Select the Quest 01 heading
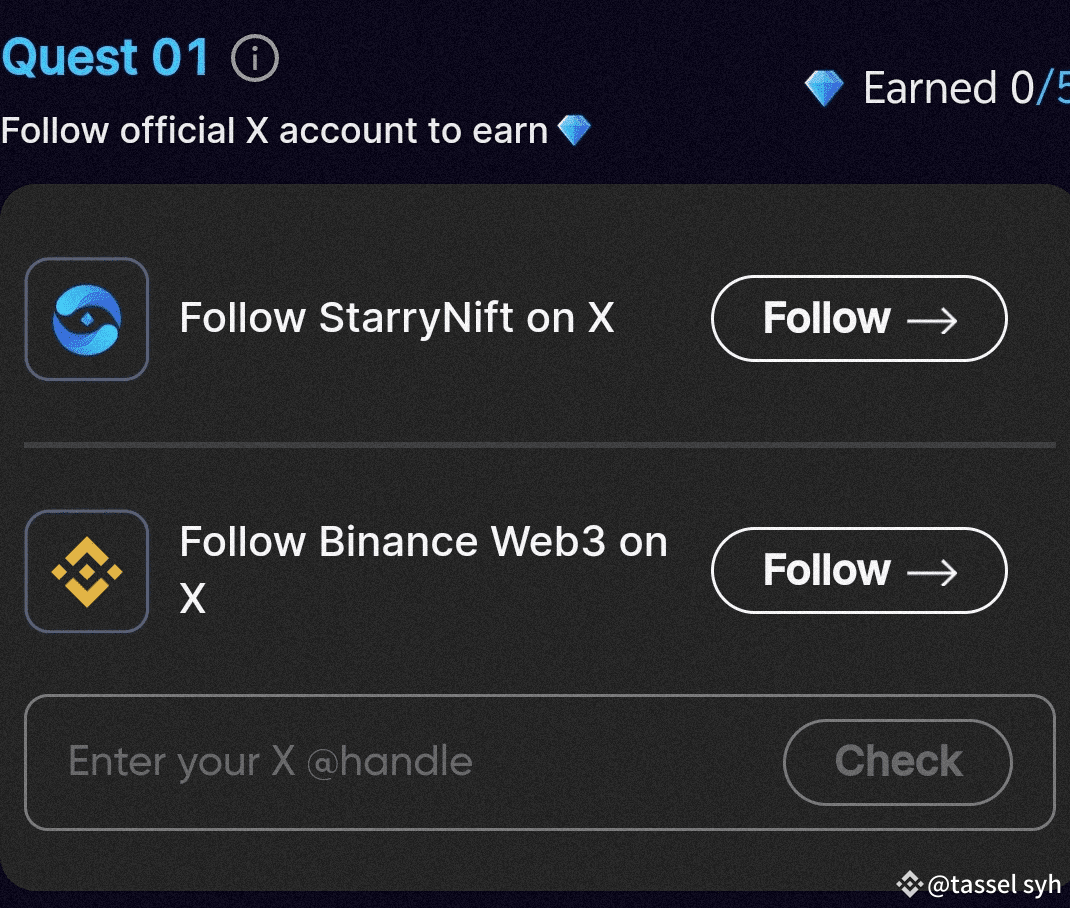 coord(106,58)
